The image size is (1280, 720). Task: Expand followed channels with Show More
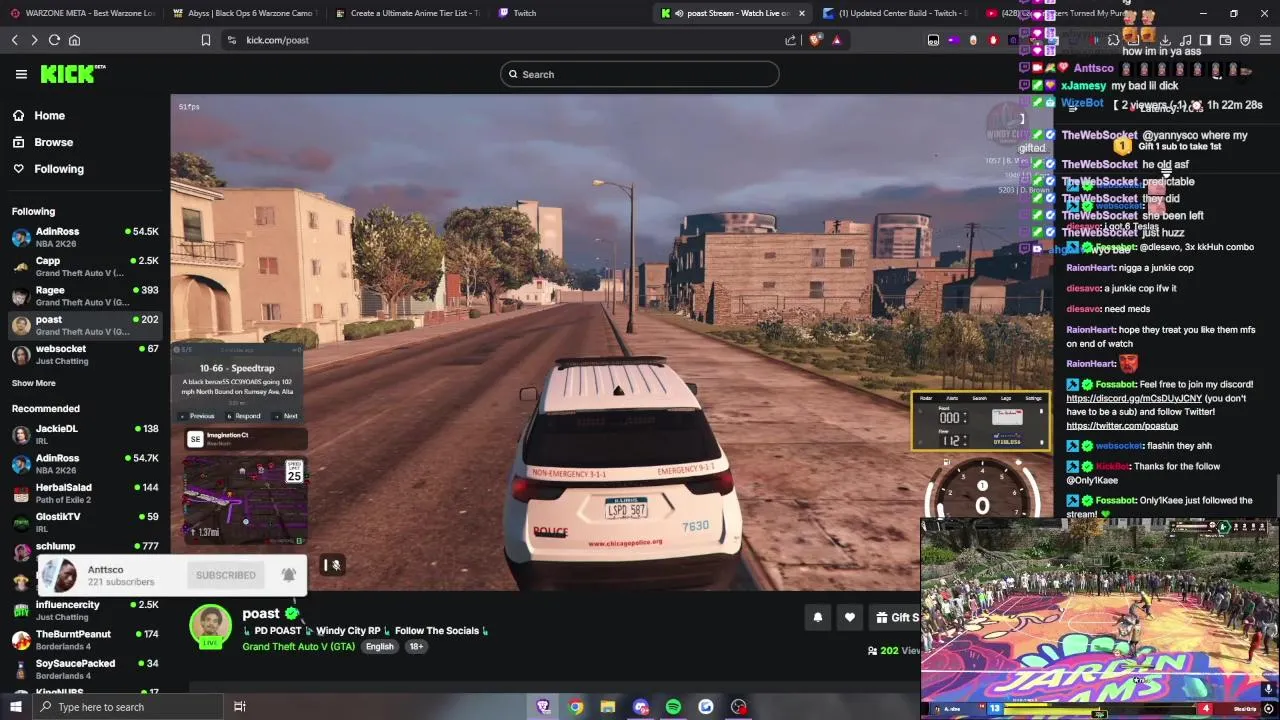(34, 383)
